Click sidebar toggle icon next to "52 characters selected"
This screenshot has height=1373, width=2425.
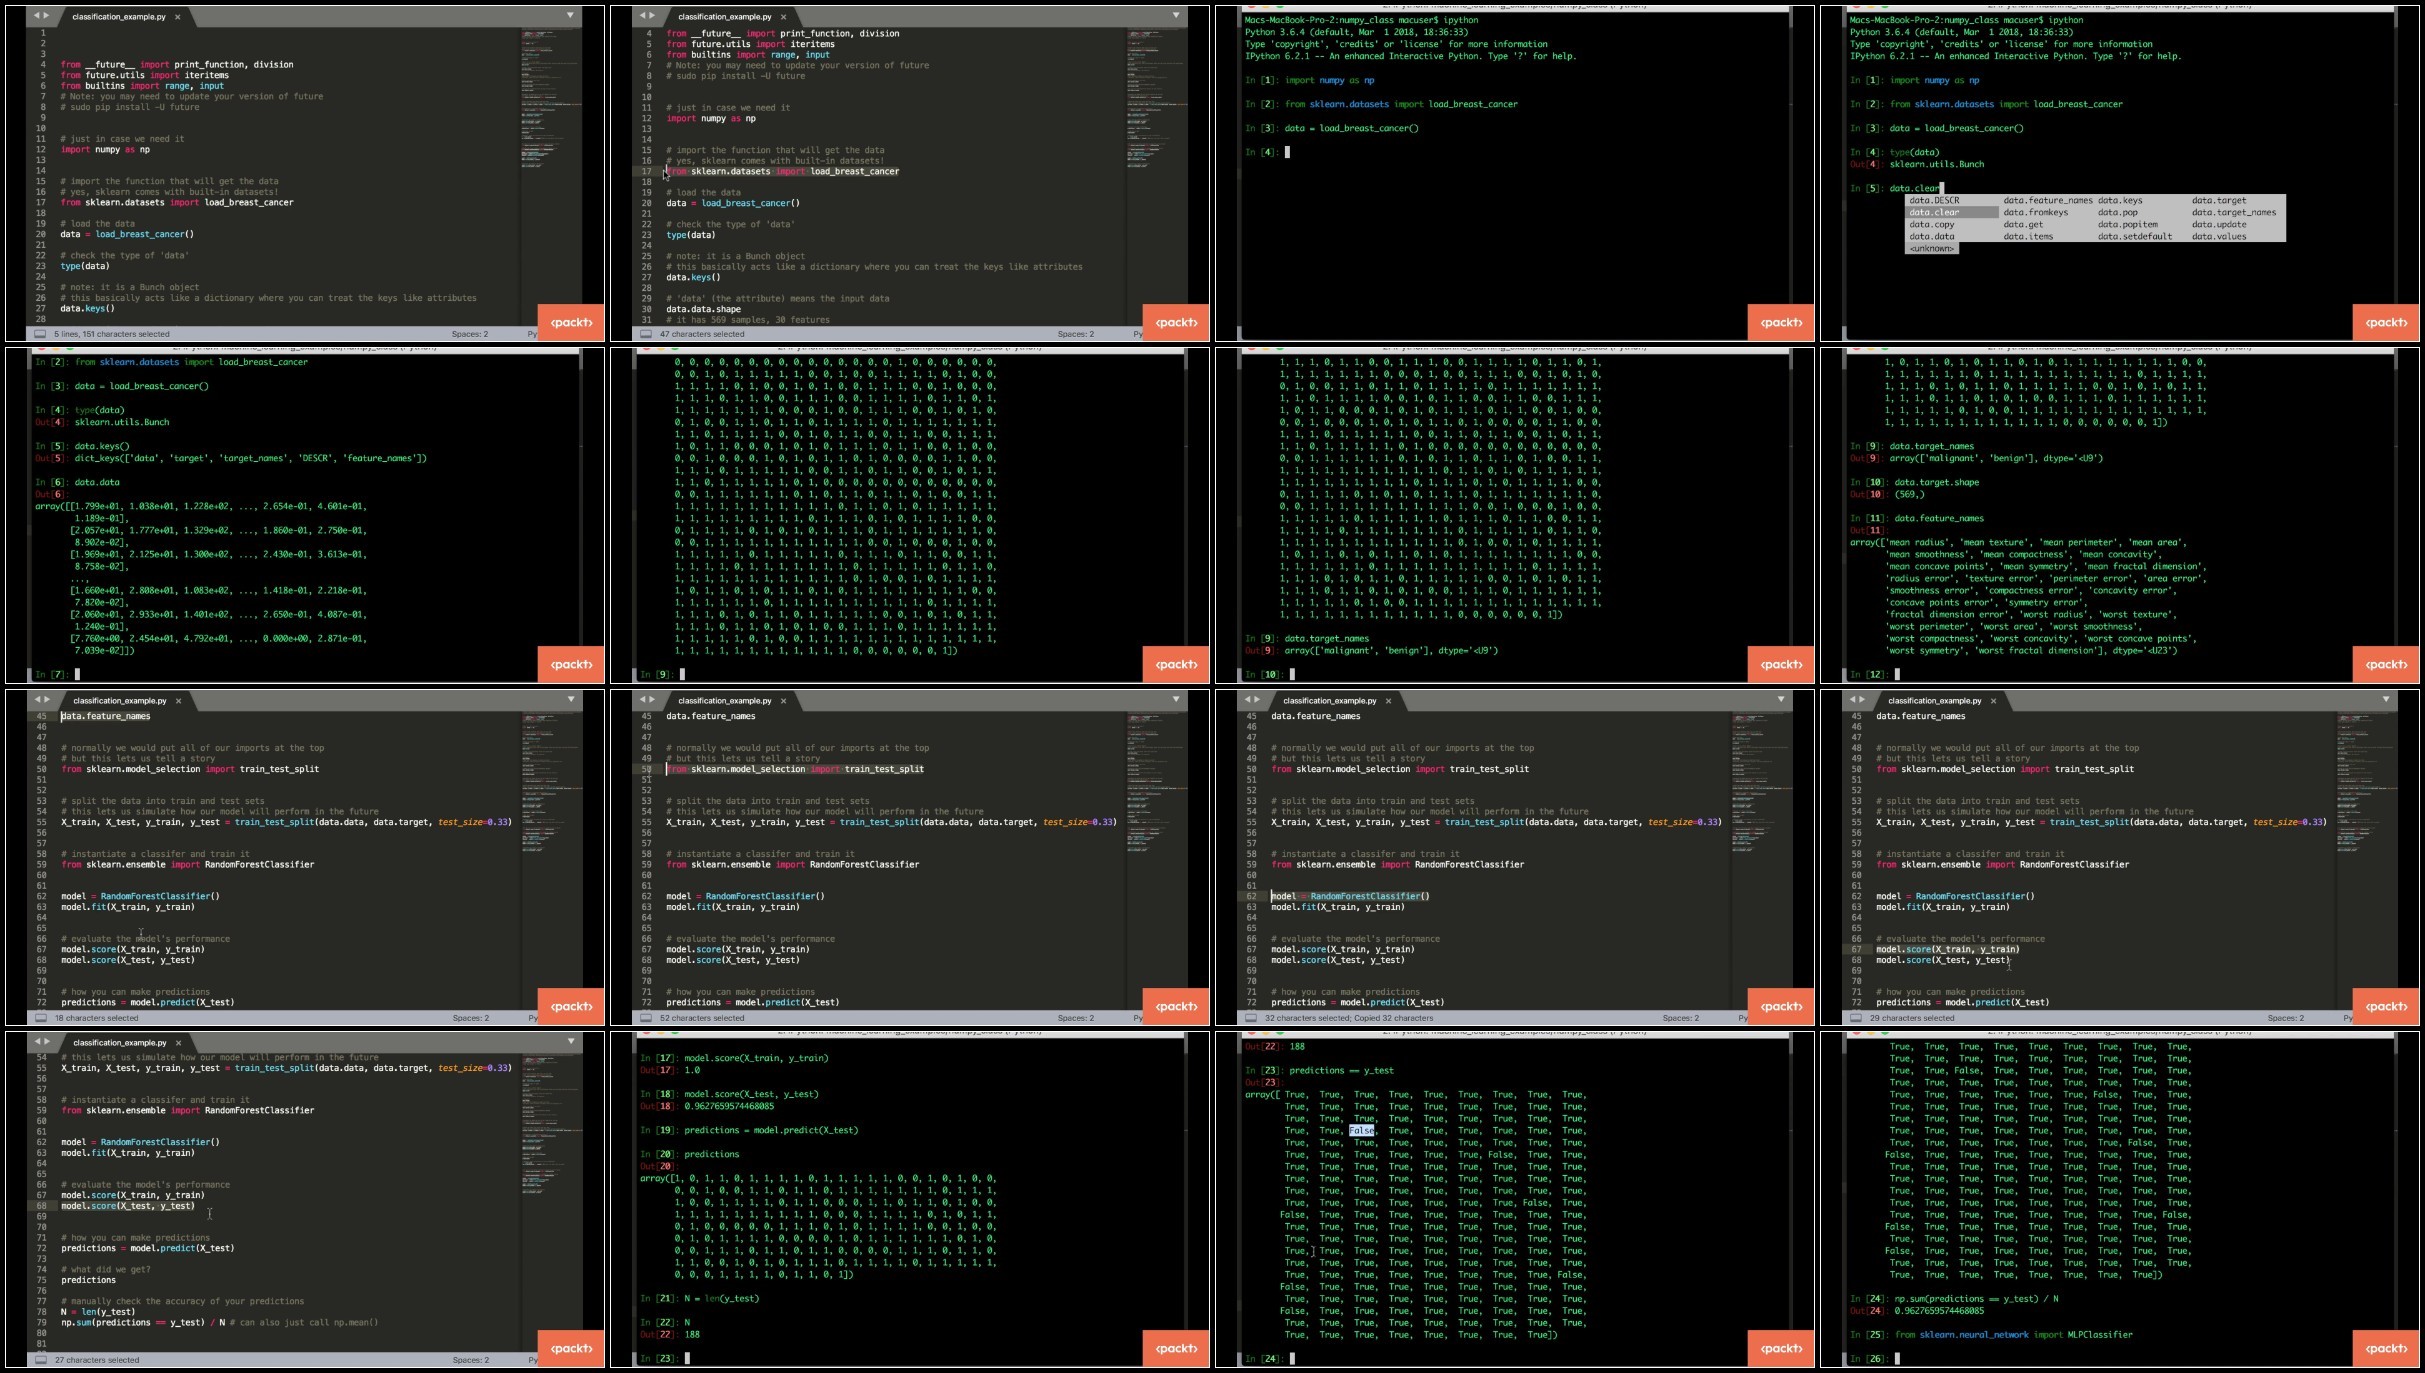coord(646,1018)
